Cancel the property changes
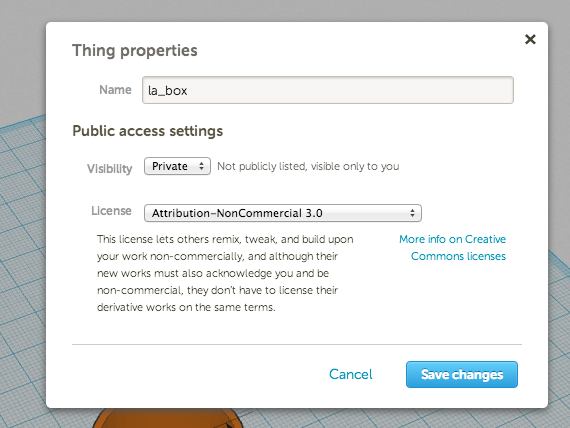 point(350,374)
